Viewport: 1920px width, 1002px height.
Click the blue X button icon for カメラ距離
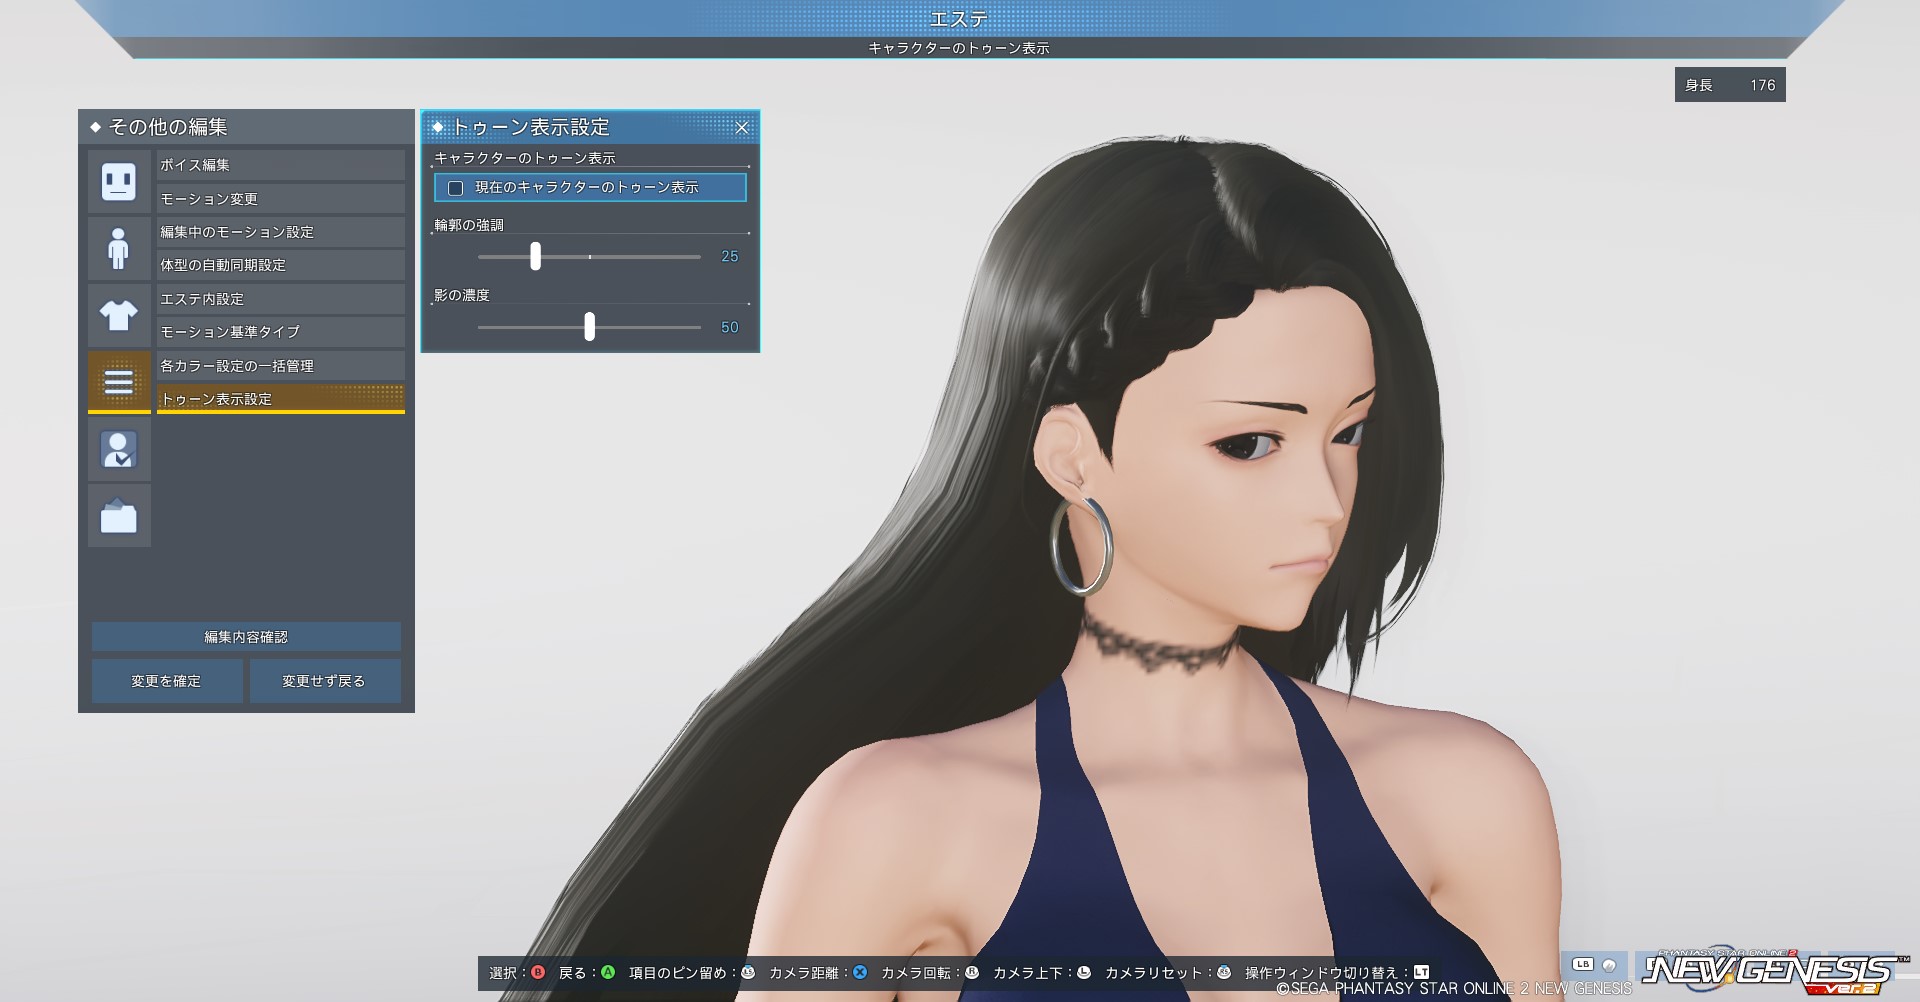860,972
